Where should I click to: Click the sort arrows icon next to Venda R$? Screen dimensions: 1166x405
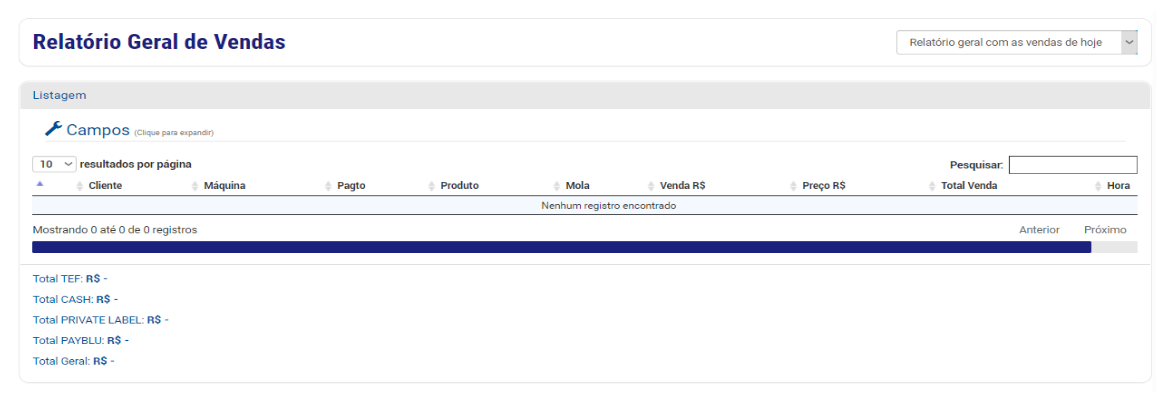(x=652, y=186)
